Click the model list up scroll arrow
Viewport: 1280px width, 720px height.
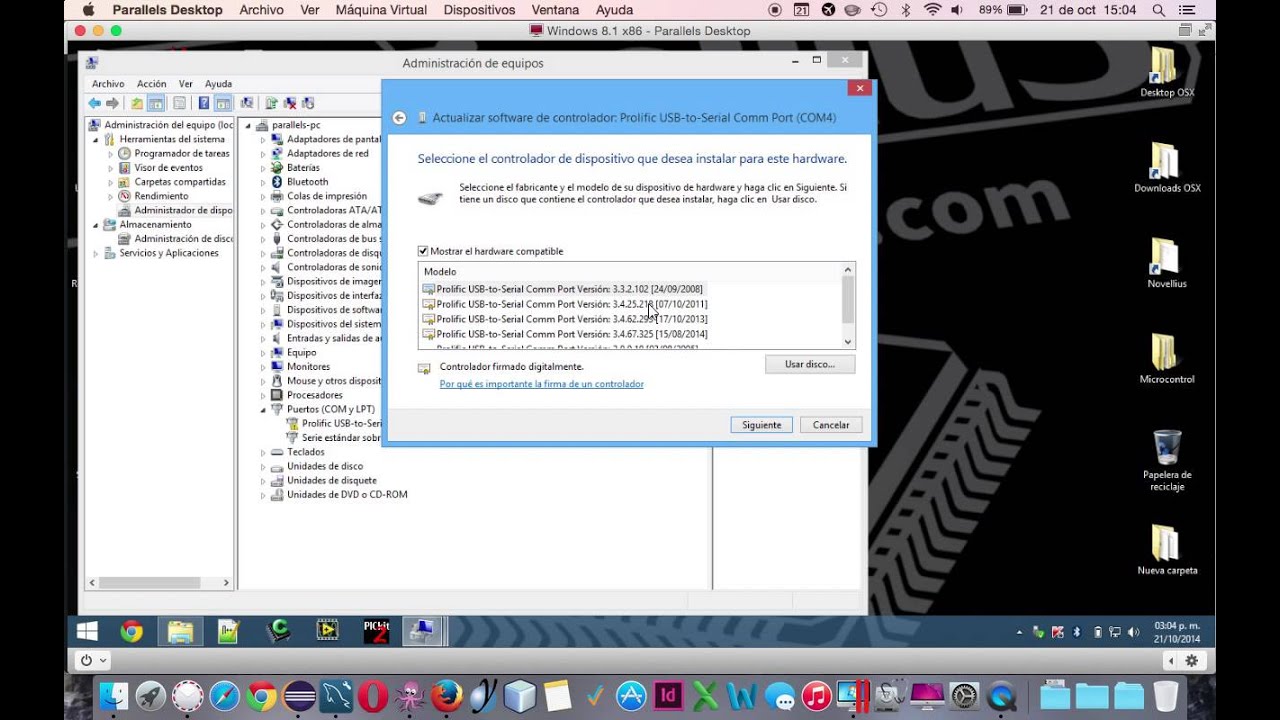(848, 270)
